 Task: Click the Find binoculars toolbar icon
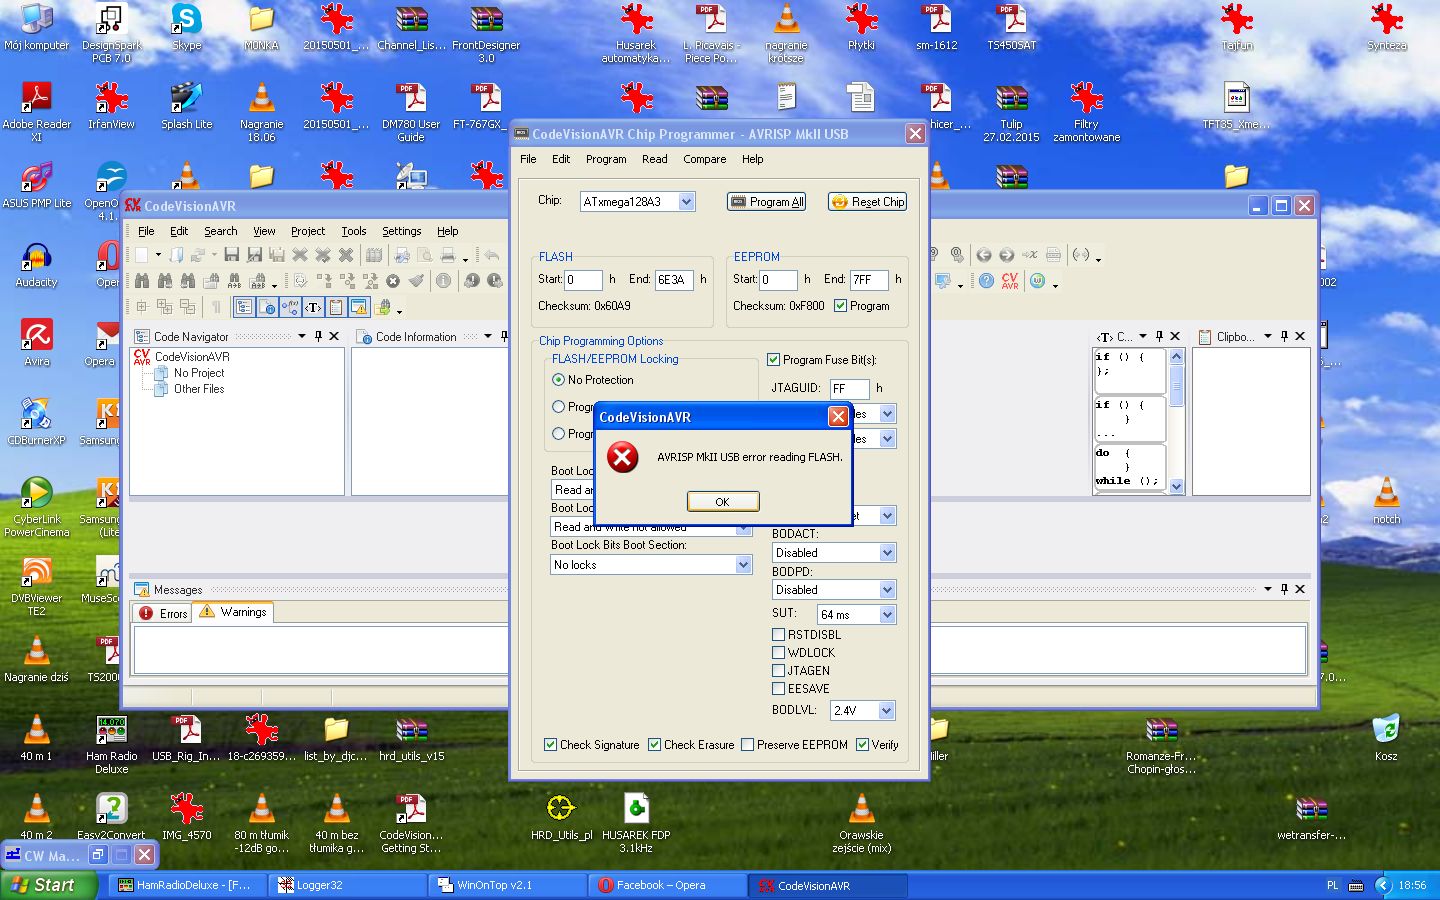coord(142,281)
